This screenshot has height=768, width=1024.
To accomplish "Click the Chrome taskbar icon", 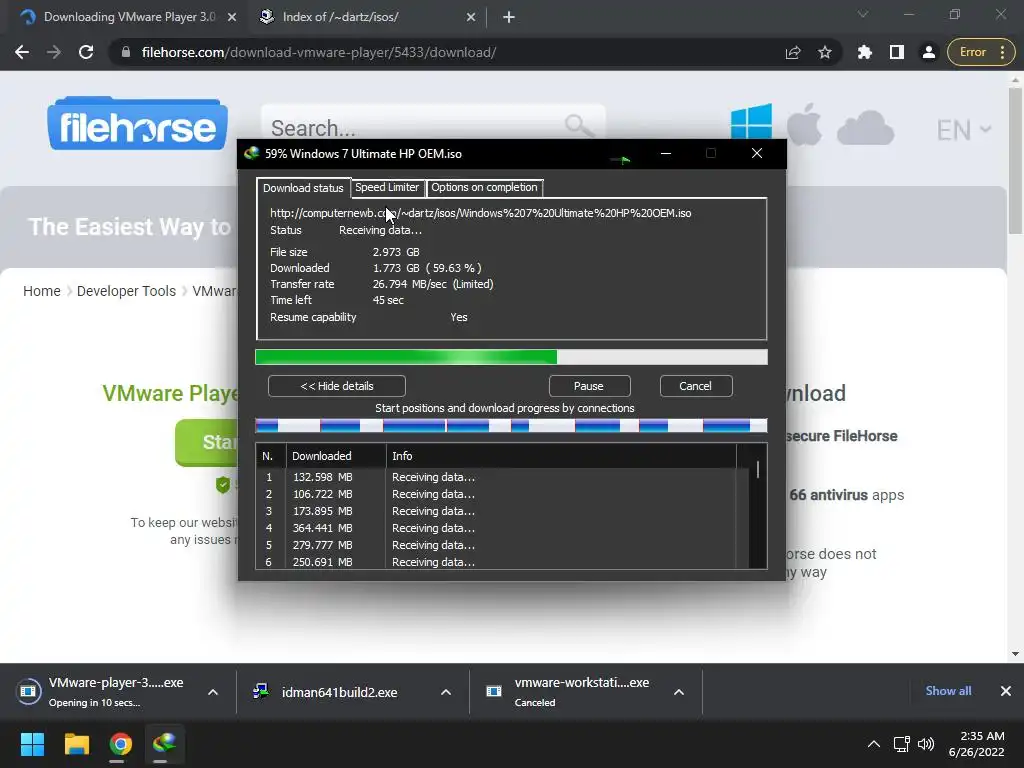I will [120, 744].
